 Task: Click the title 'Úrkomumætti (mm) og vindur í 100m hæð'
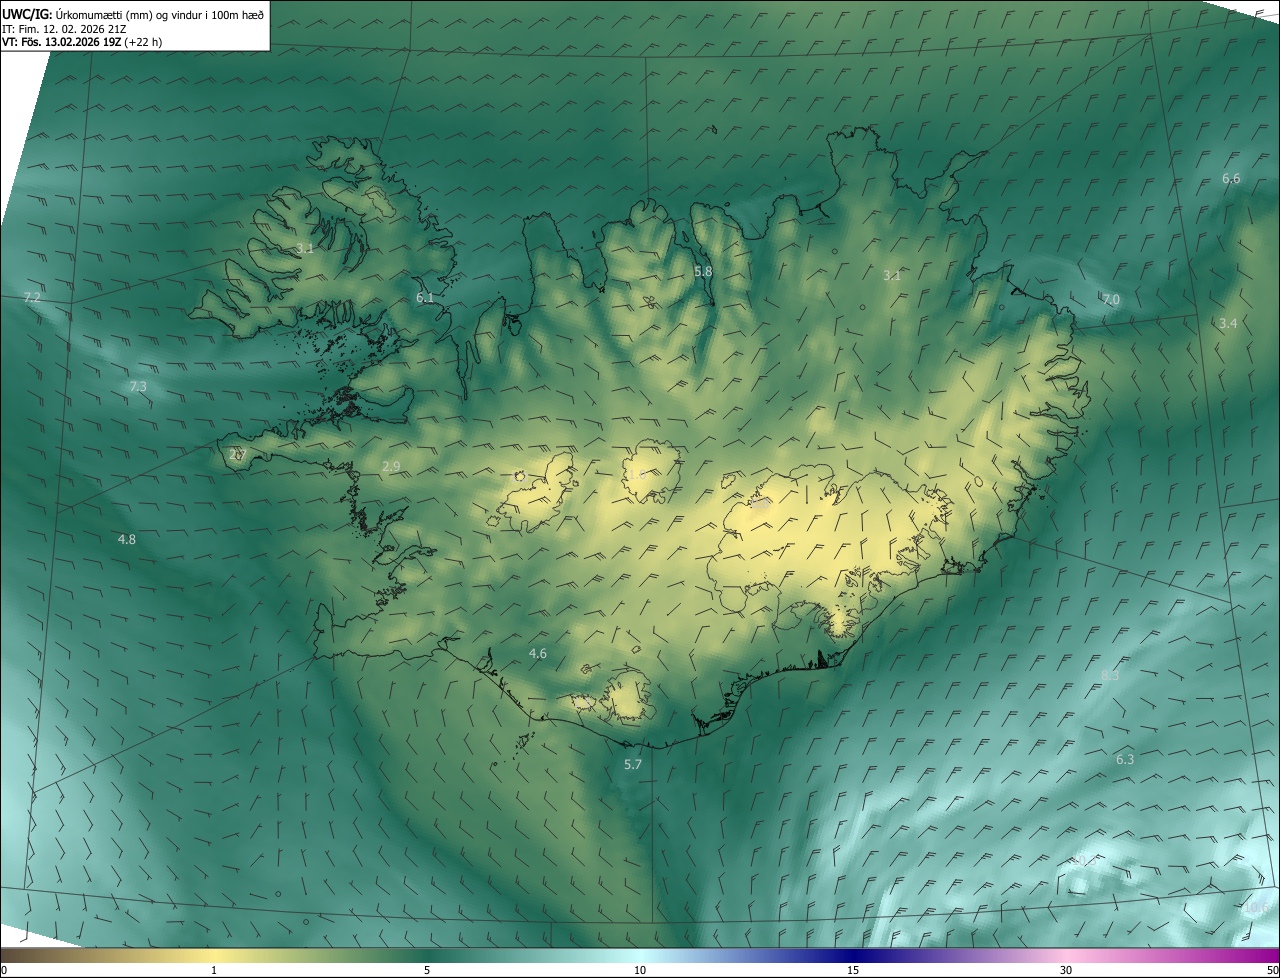160,13
